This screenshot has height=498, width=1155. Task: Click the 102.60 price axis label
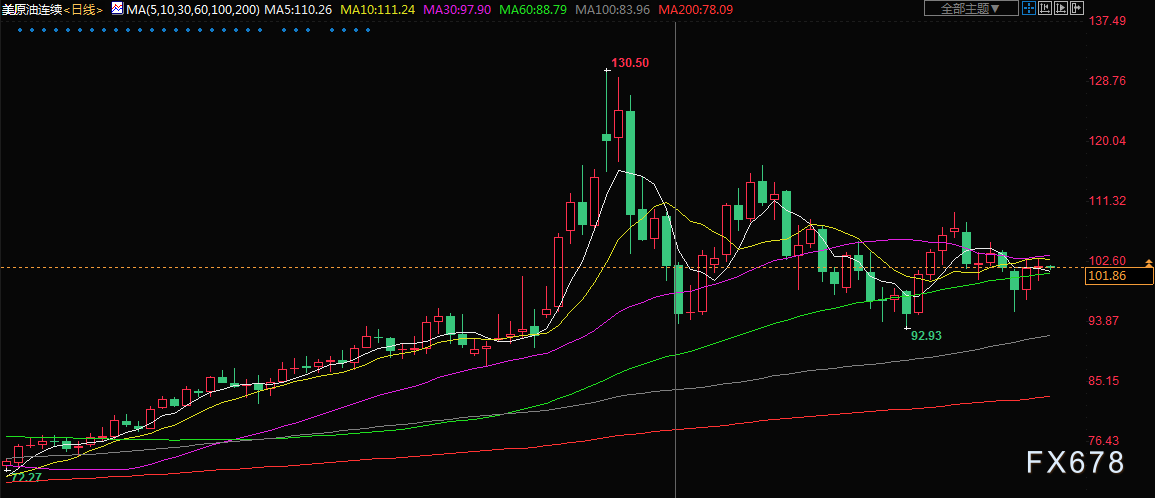click(x=1108, y=261)
